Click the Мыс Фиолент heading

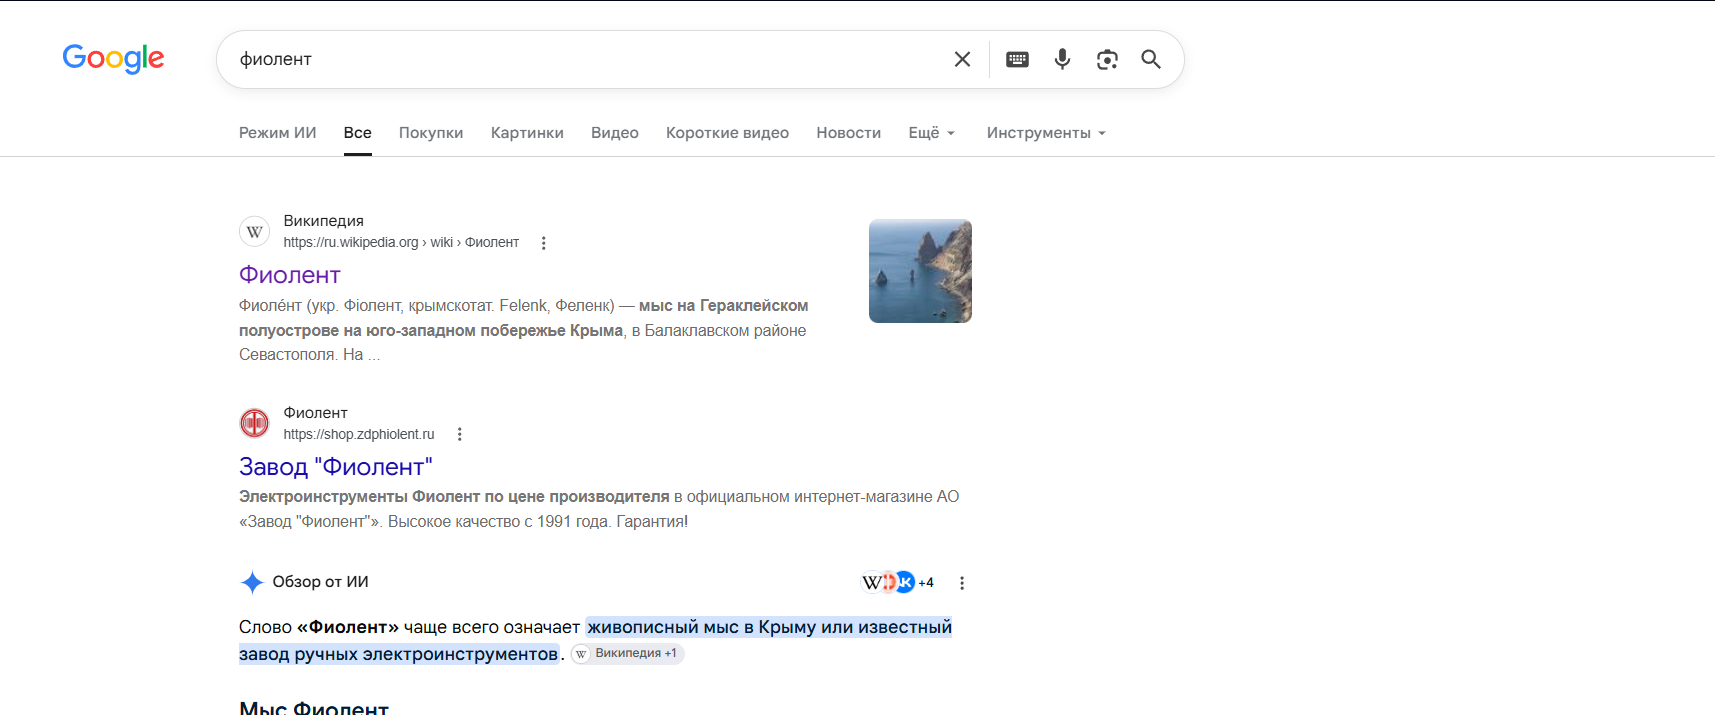(314, 707)
